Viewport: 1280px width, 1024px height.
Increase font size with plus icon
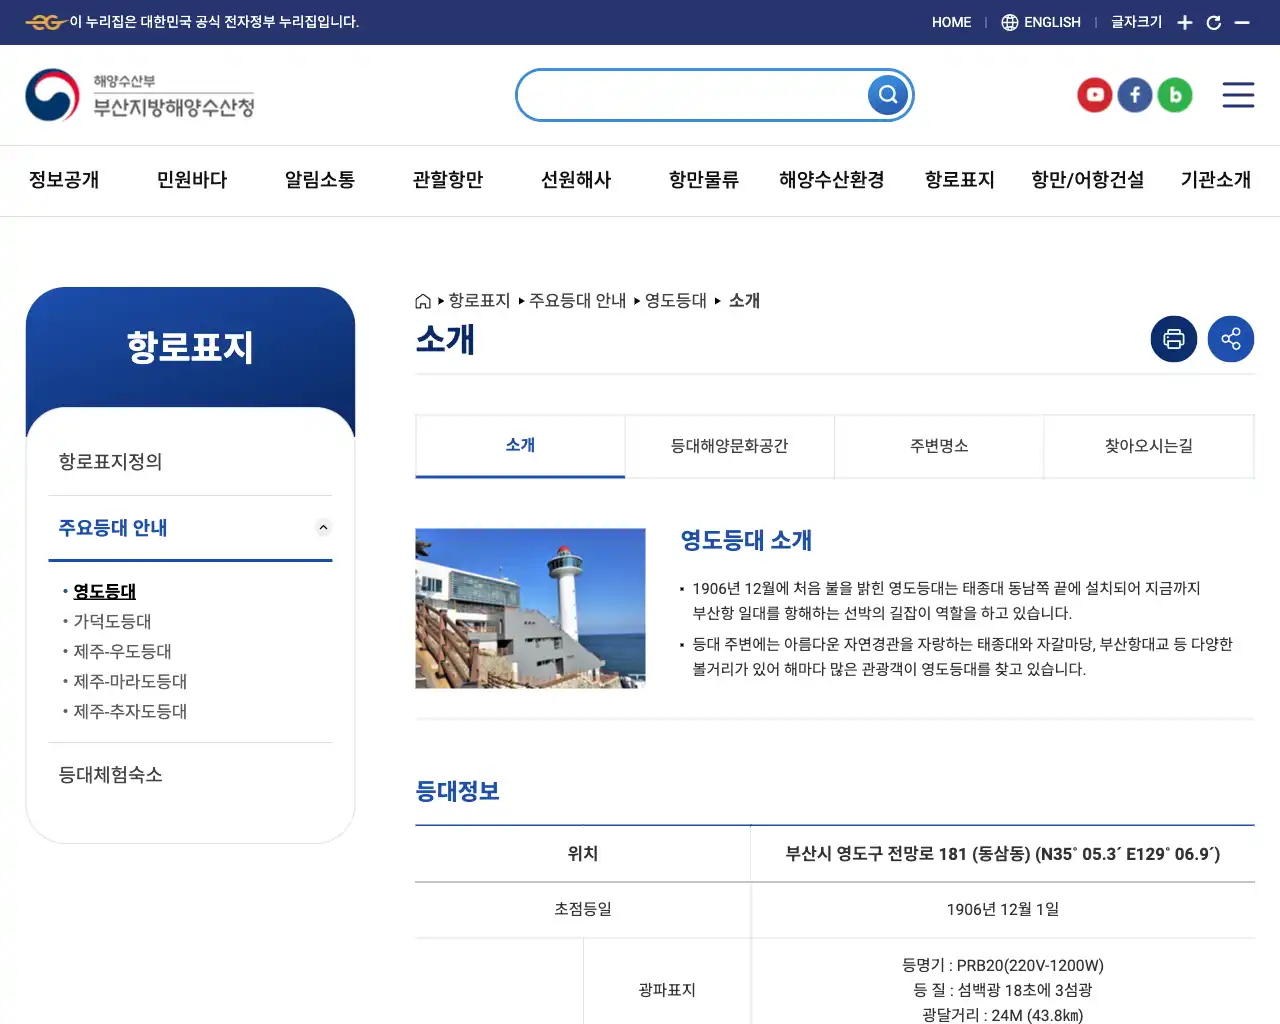pyautogui.click(x=1185, y=22)
